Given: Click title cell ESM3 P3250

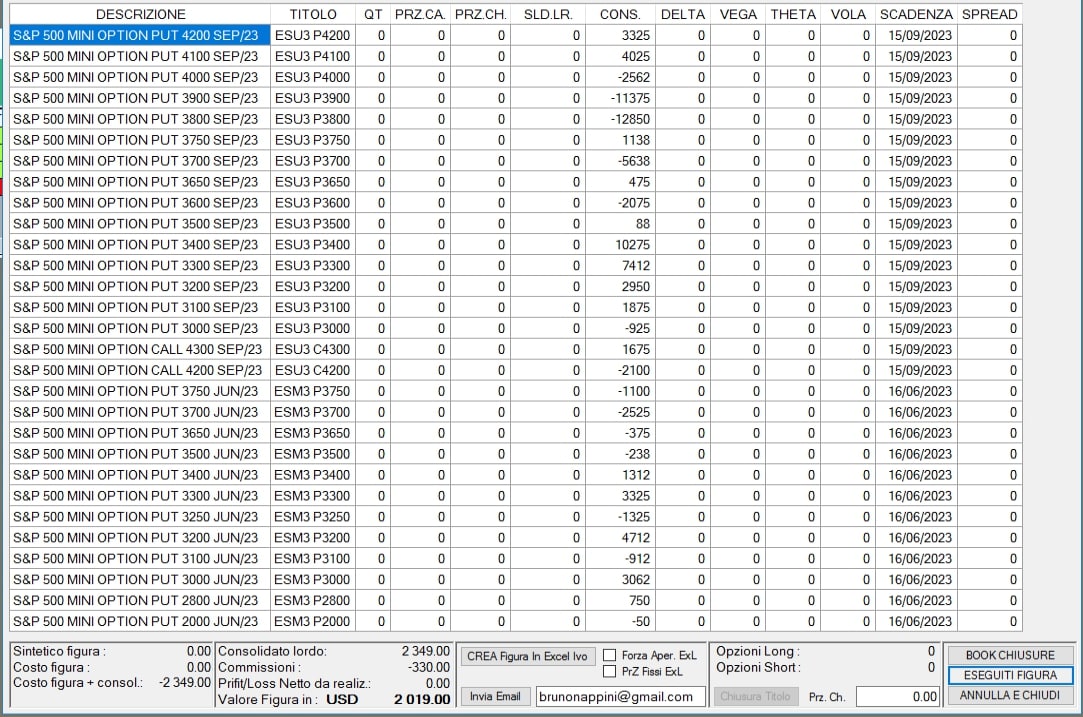Looking at the screenshot, I should 313,517.
